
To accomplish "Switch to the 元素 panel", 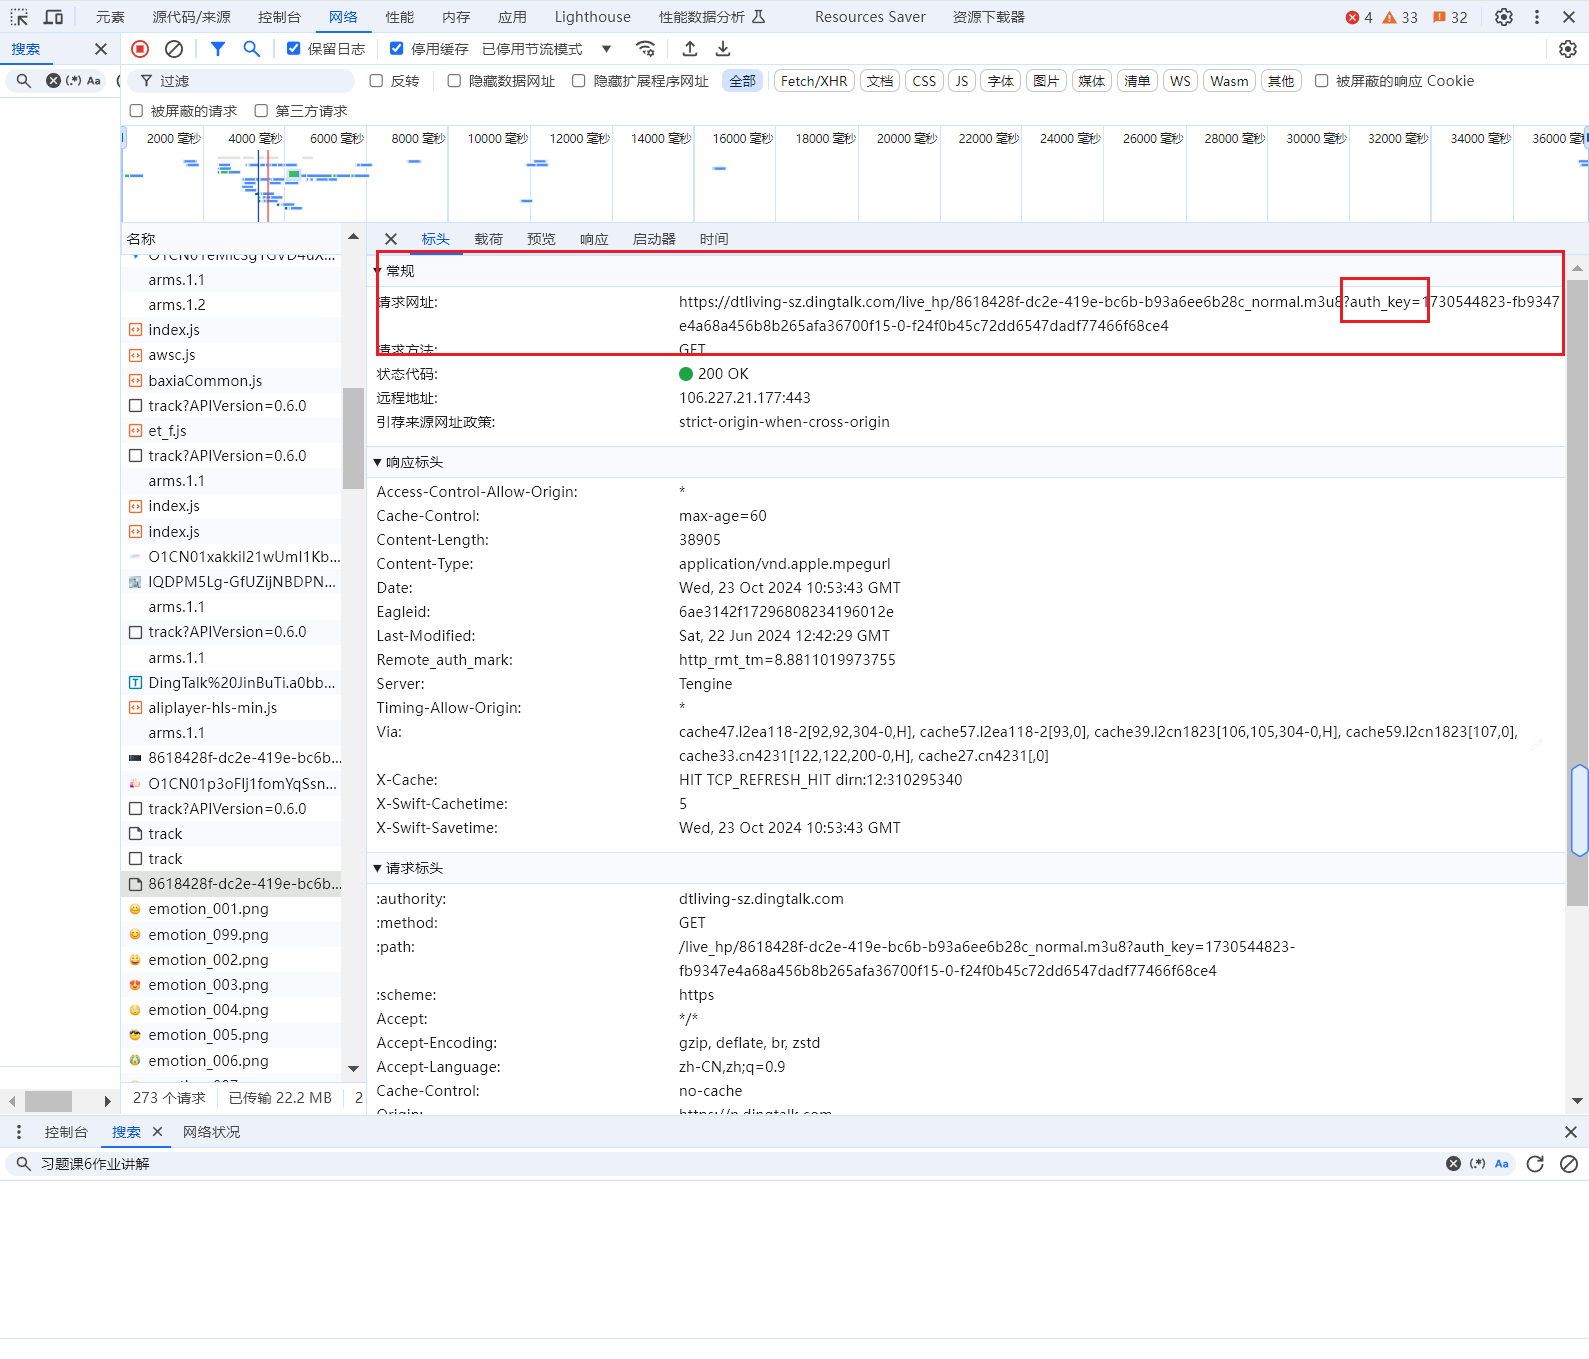I will pyautogui.click(x=110, y=17).
